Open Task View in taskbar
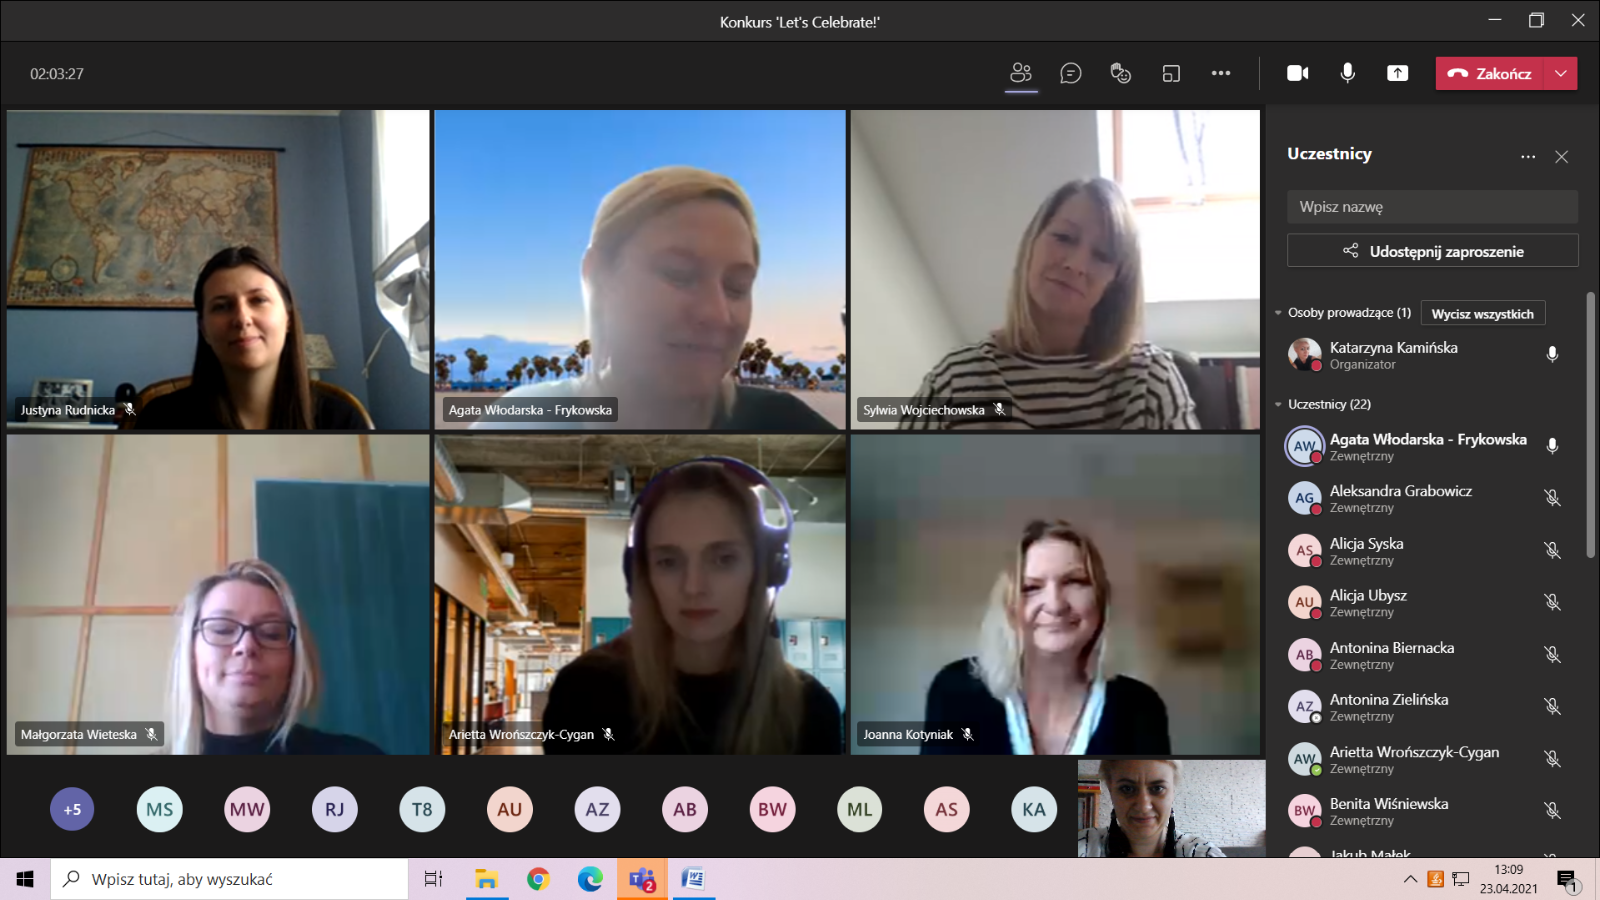 click(x=433, y=879)
